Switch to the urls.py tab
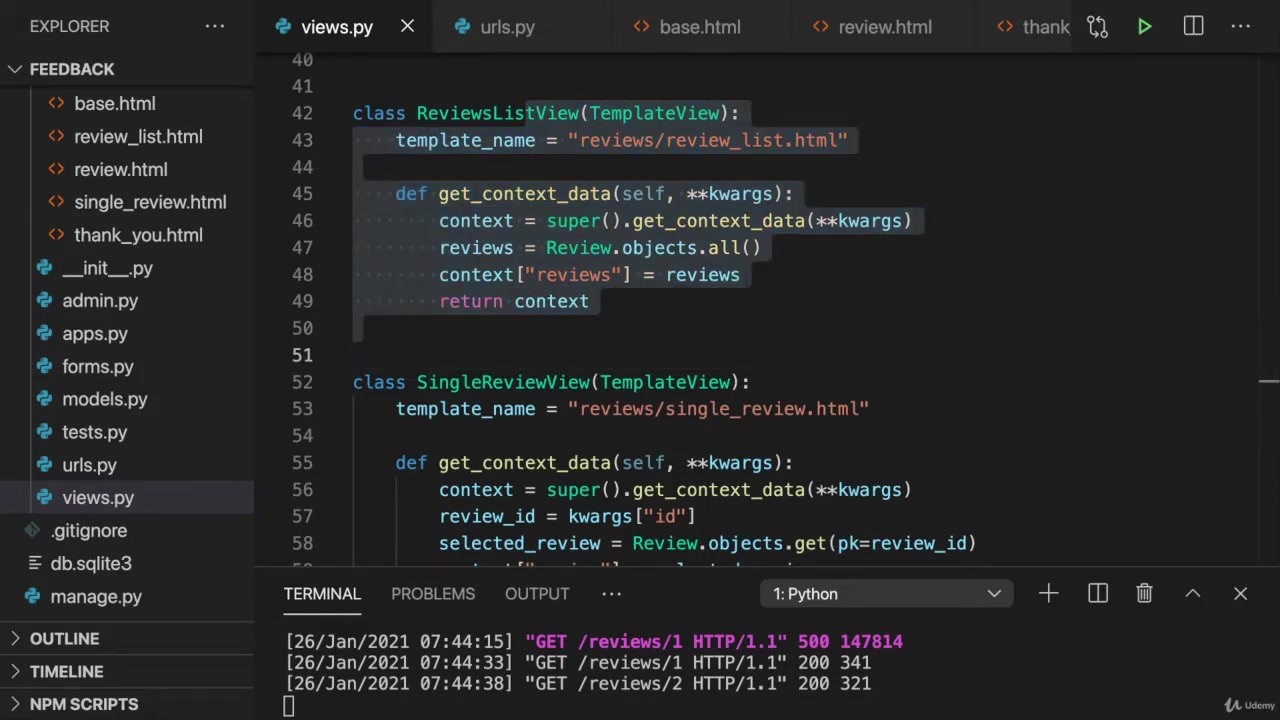Viewport: 1280px width, 720px height. 506,27
